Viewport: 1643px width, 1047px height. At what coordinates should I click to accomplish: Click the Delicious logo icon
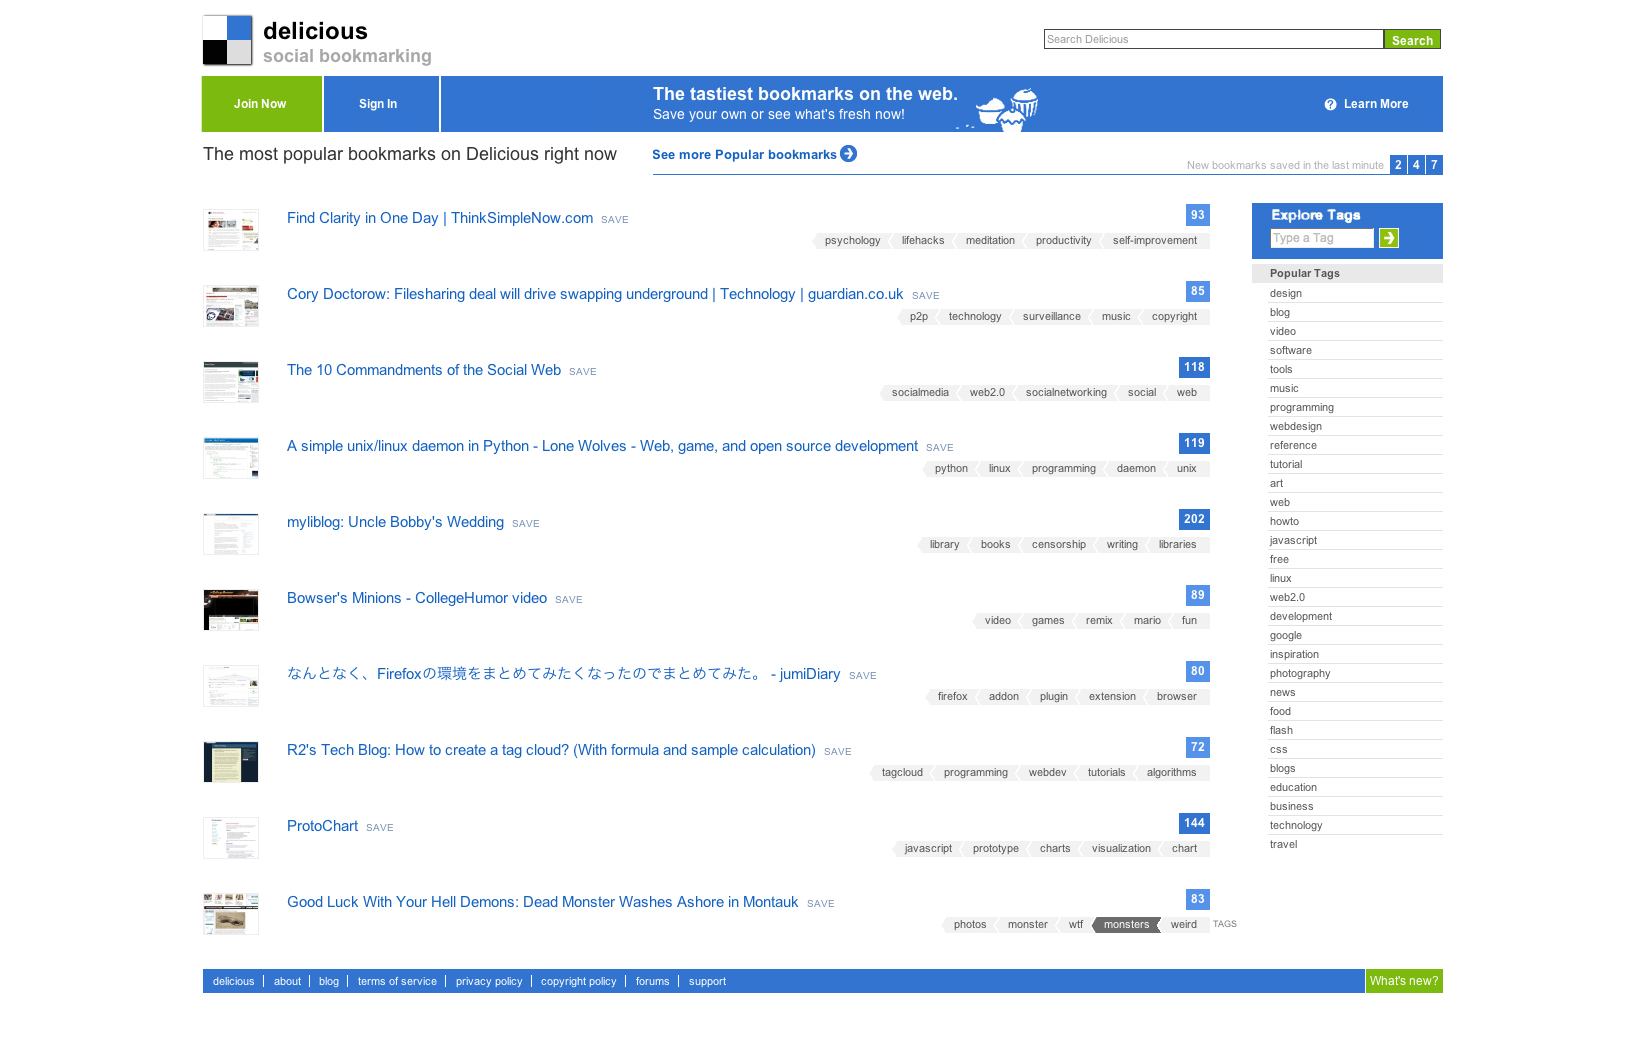227,40
